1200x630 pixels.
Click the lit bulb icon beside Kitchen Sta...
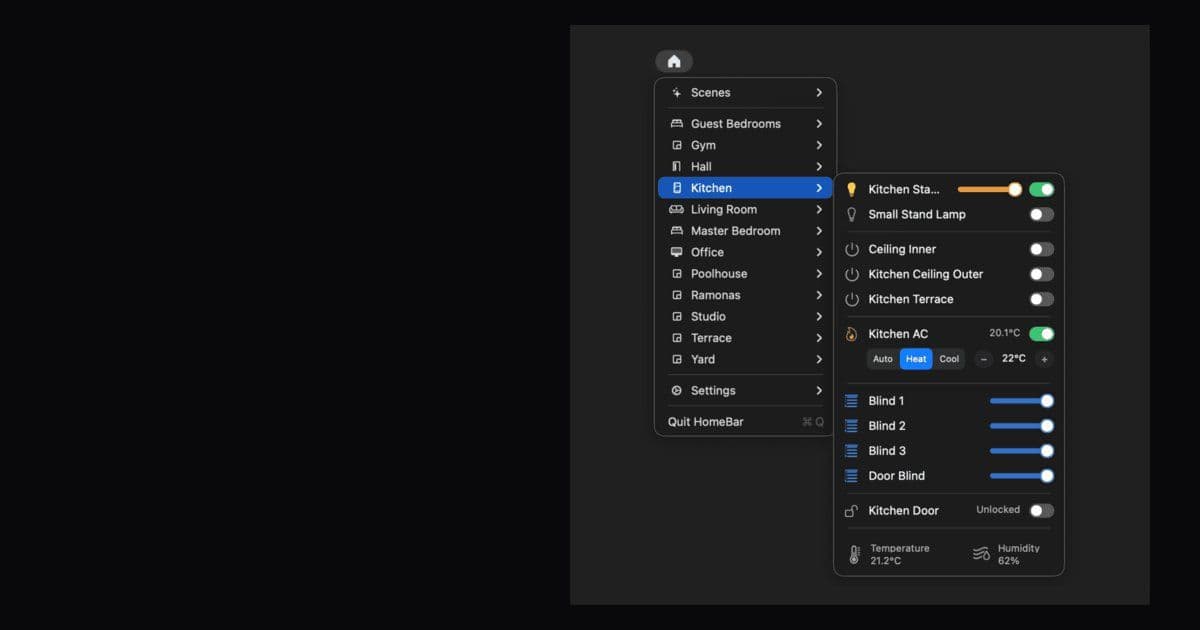(x=851, y=188)
